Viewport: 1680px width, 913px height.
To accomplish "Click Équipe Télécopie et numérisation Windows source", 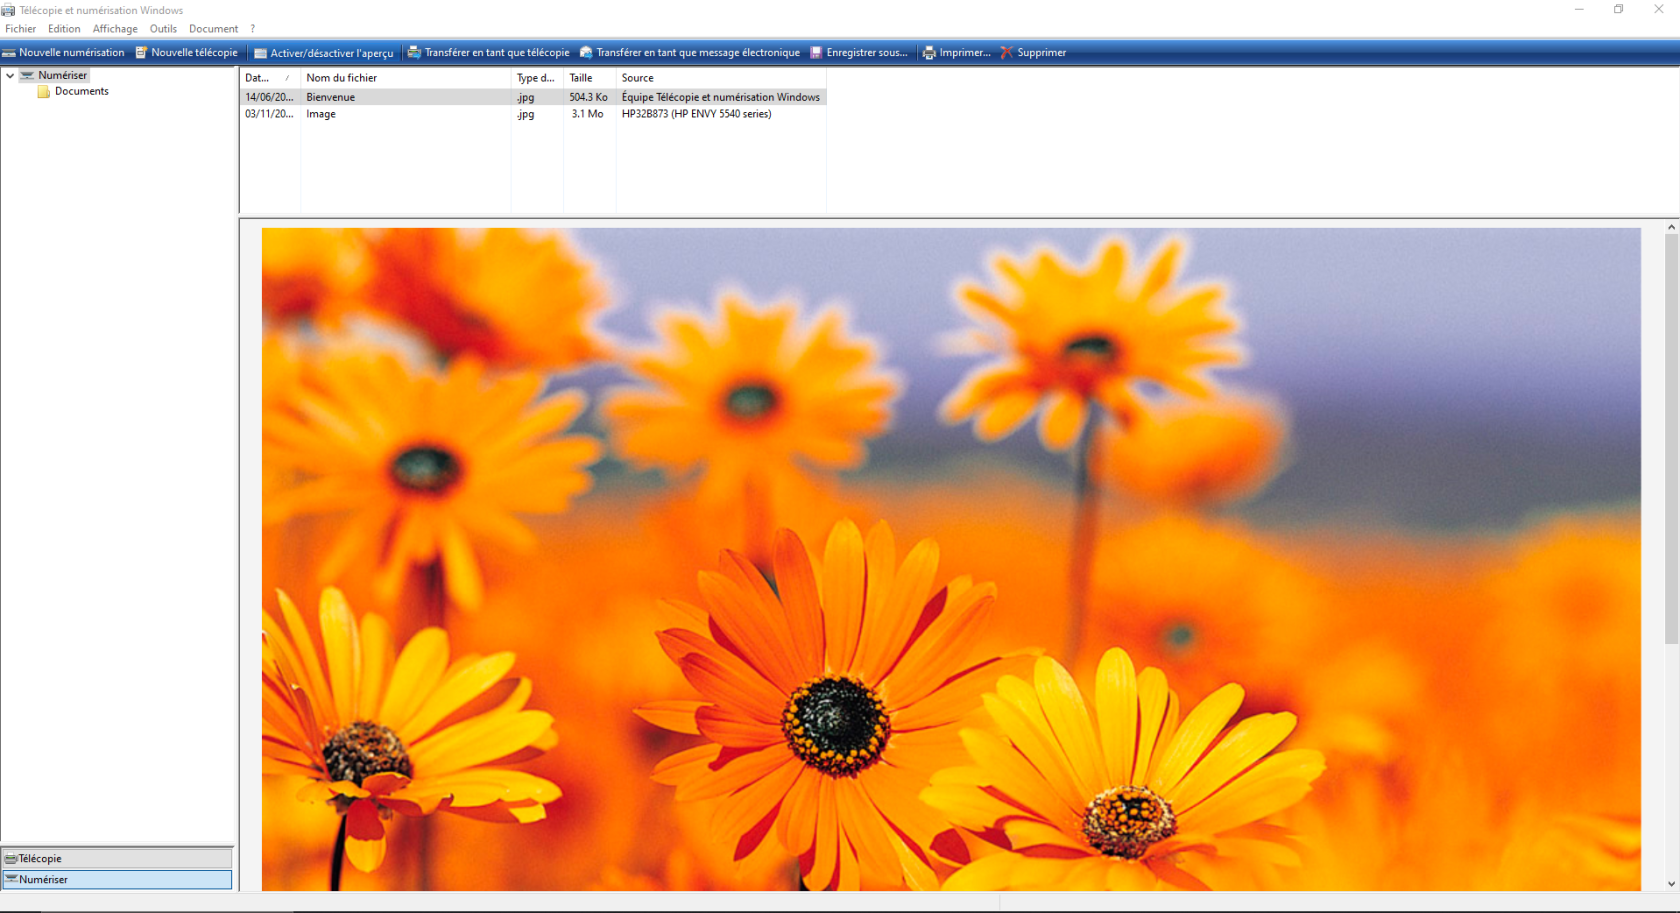I will [x=720, y=97].
